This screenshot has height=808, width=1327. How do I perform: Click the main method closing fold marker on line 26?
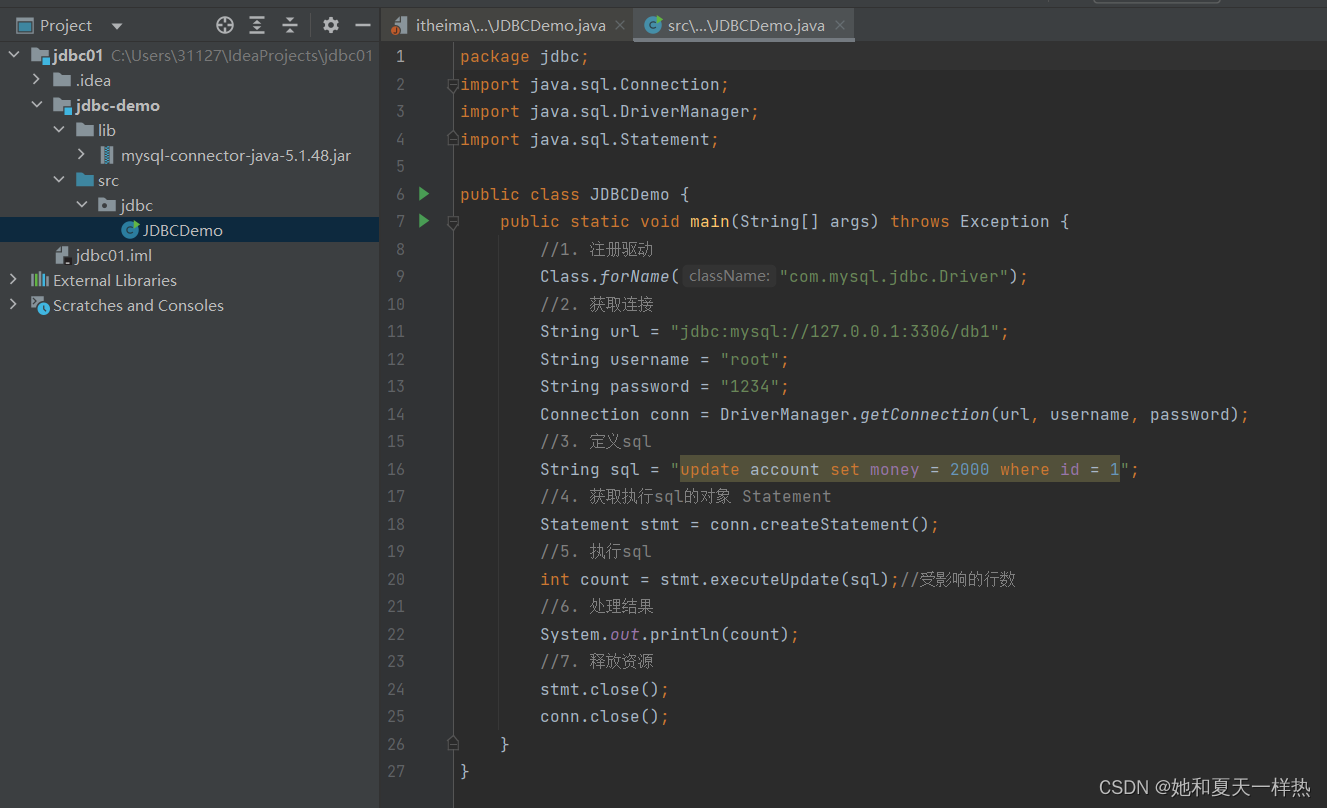[453, 743]
